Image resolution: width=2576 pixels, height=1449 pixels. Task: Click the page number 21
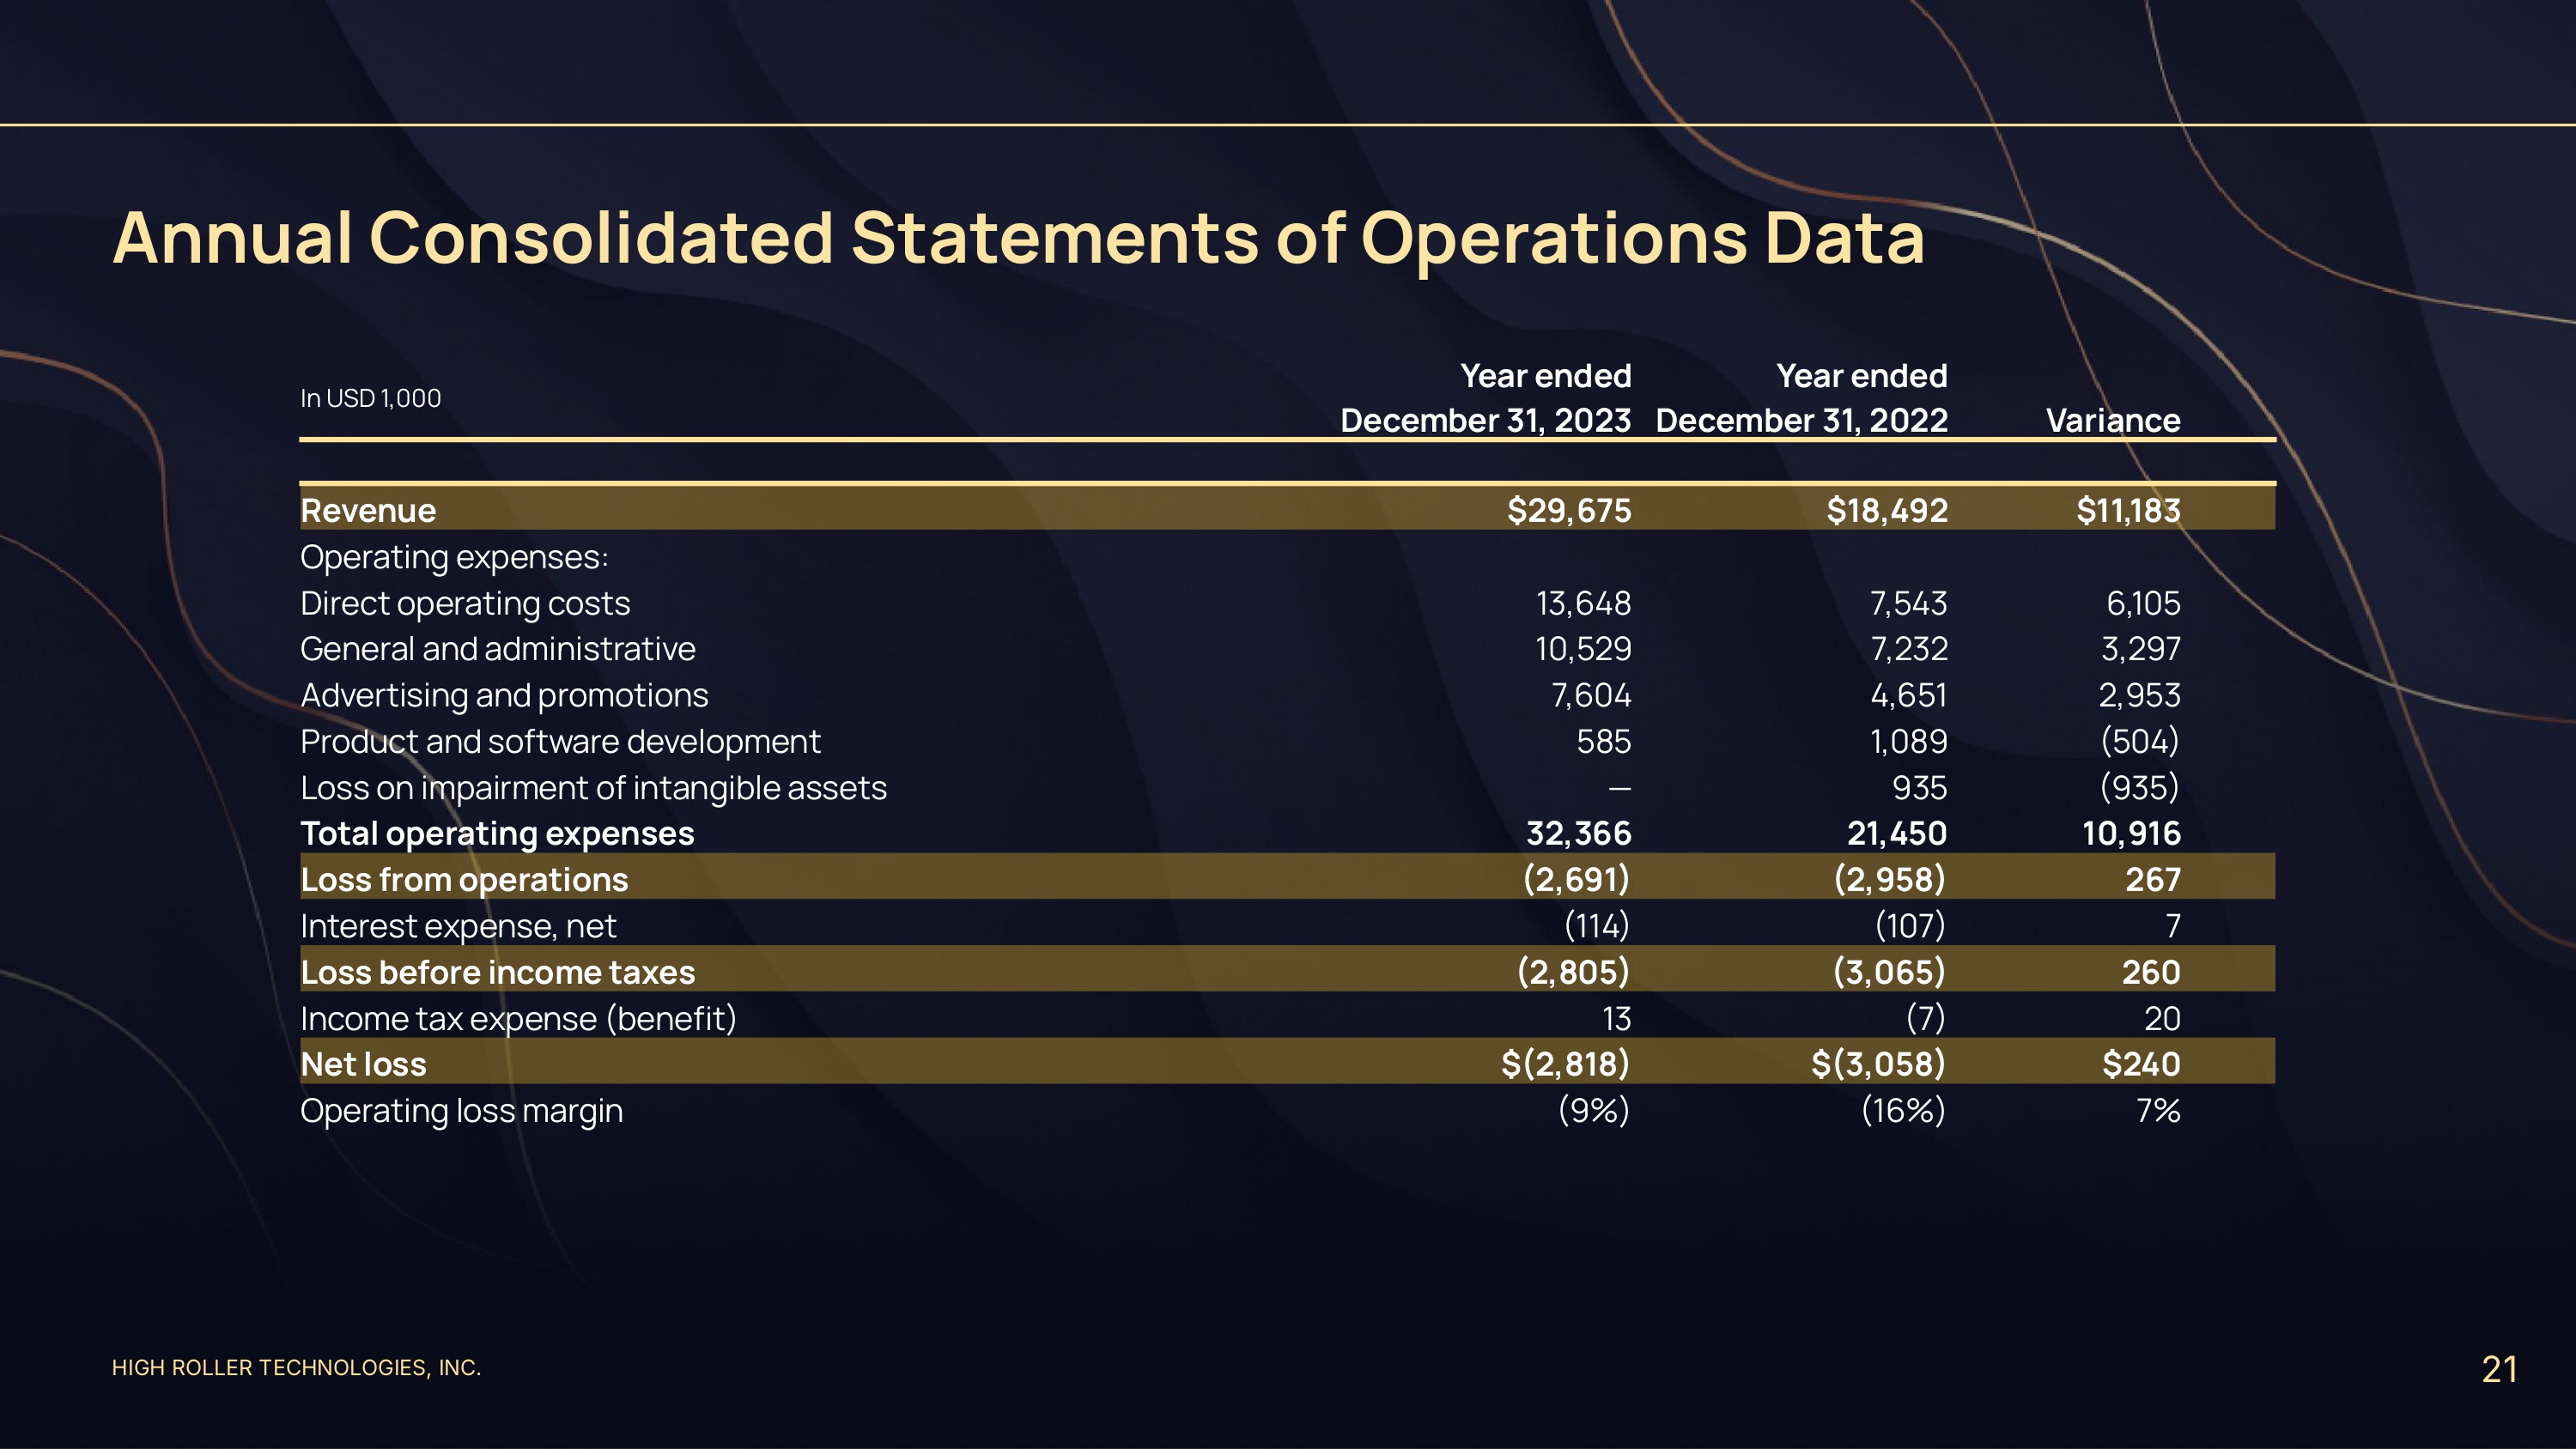(x=2498, y=1369)
